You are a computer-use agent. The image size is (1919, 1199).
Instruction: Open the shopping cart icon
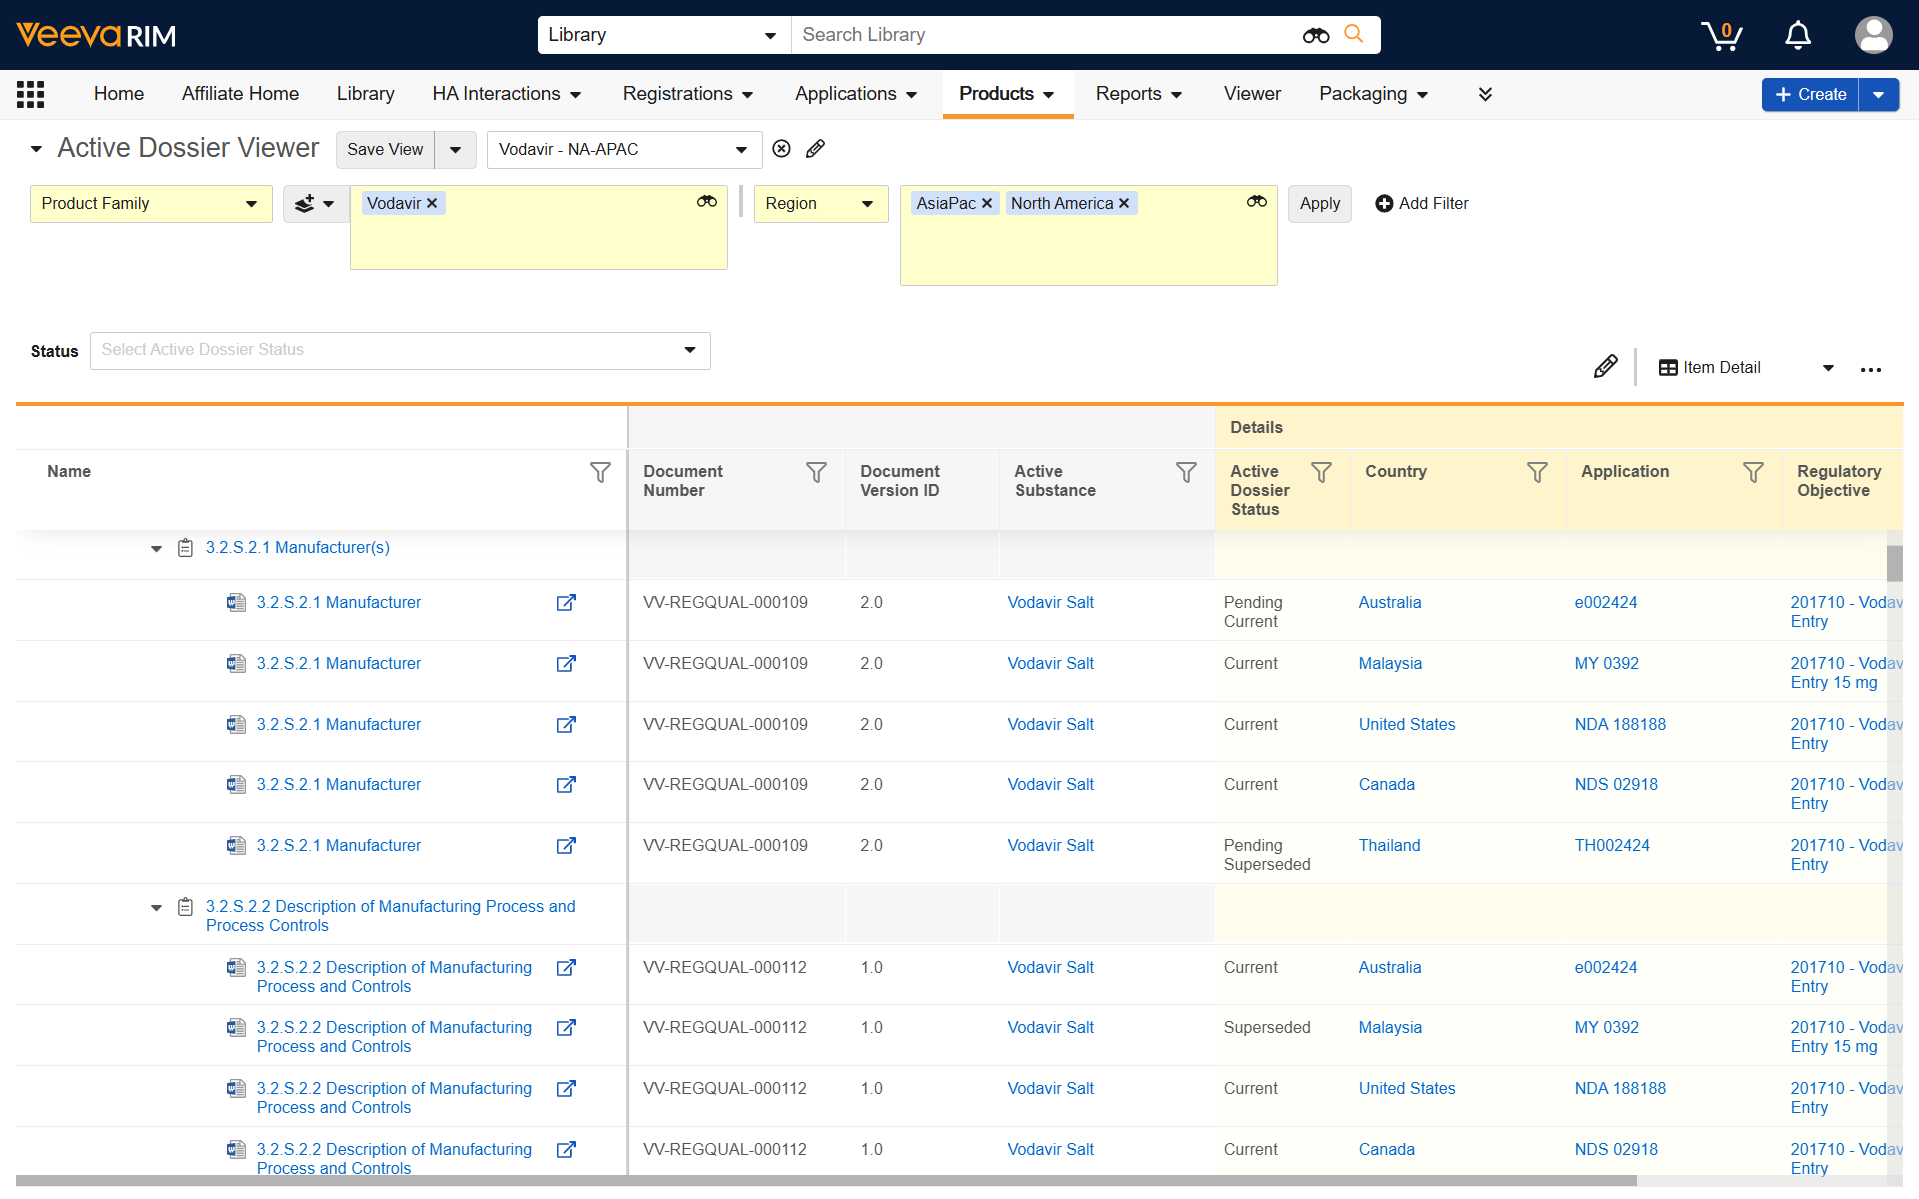click(x=1721, y=35)
